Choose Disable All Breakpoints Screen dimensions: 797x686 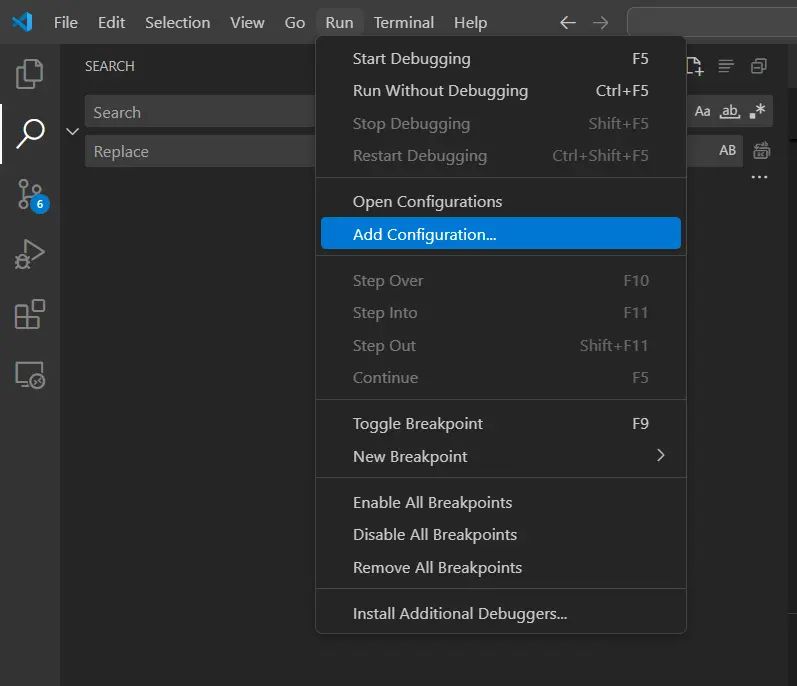(501, 535)
